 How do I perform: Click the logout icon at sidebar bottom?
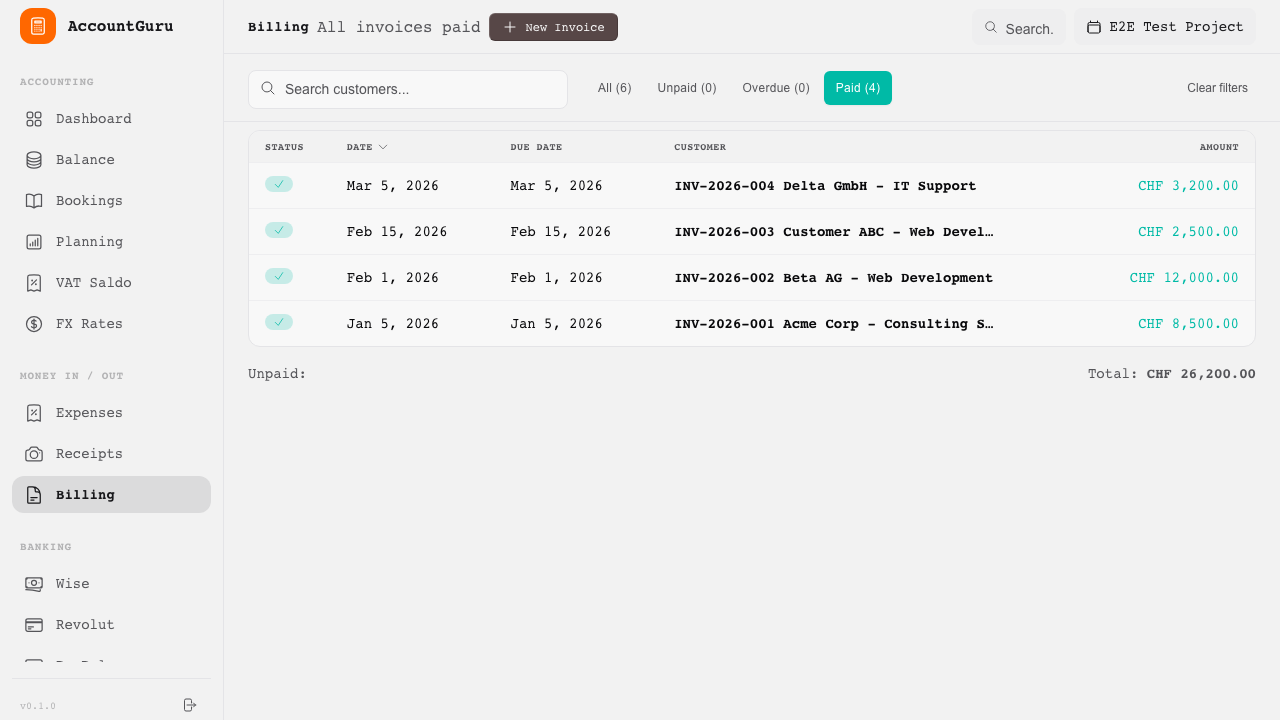tap(190, 705)
